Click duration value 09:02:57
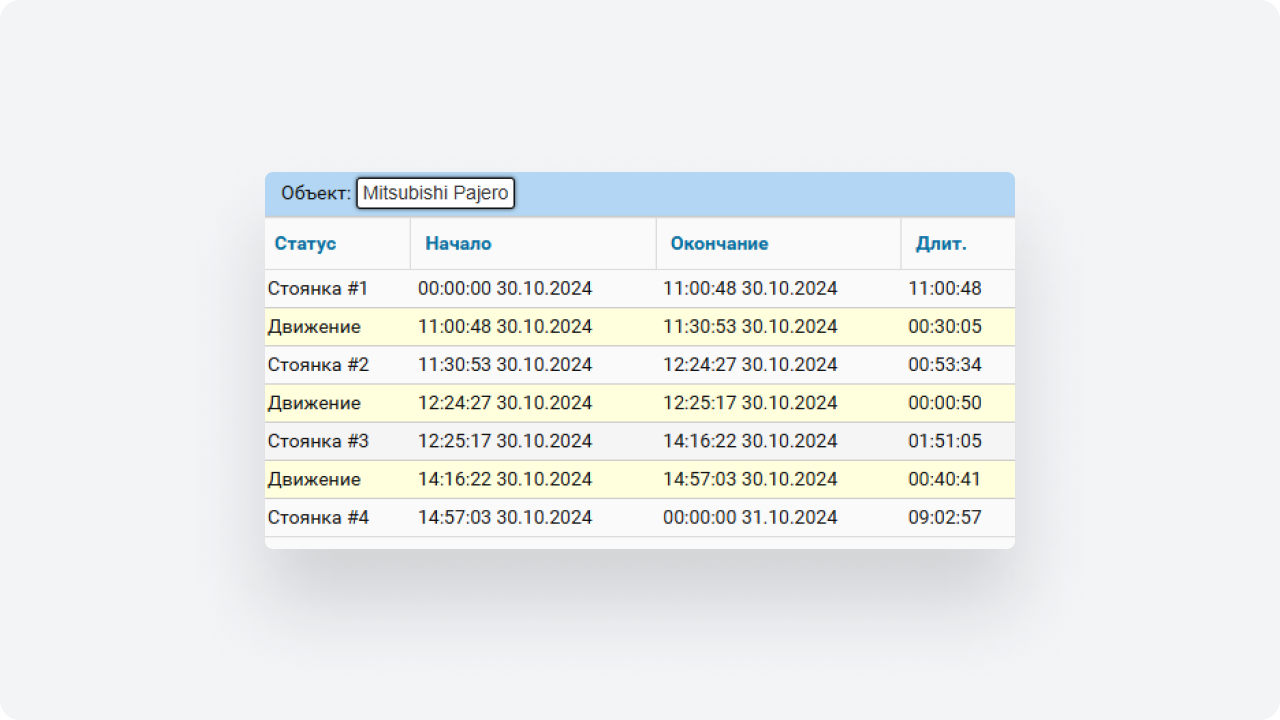 [x=945, y=518]
